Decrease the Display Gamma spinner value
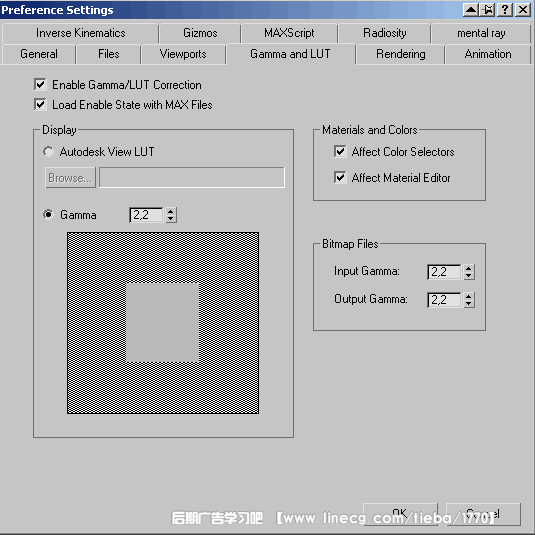The width and height of the screenshot is (535, 535). [171, 219]
